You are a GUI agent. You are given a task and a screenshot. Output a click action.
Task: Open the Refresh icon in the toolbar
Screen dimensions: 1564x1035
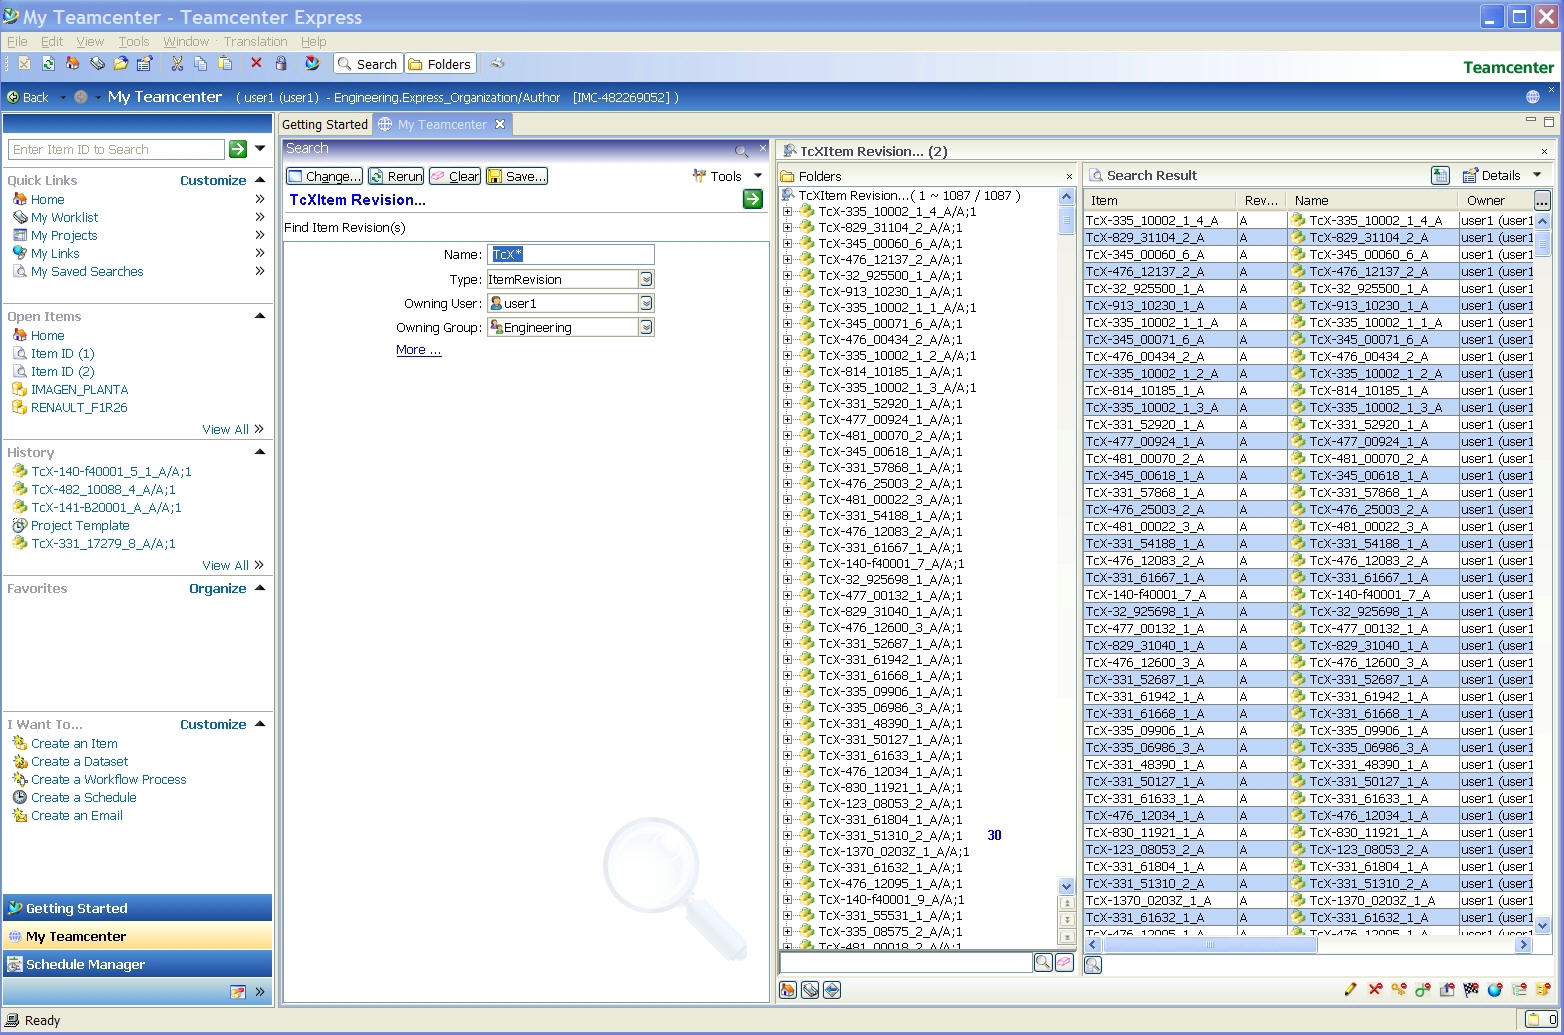pyautogui.click(x=48, y=63)
